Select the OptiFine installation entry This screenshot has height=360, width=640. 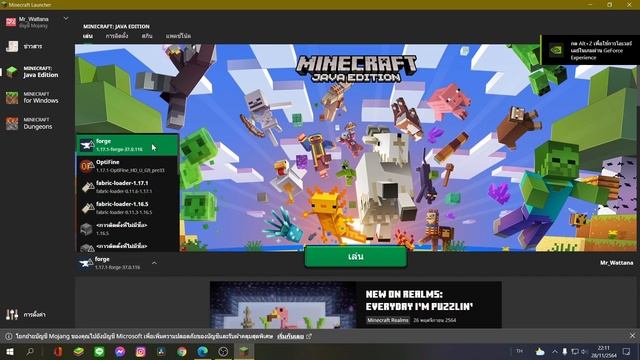pyautogui.click(x=127, y=166)
